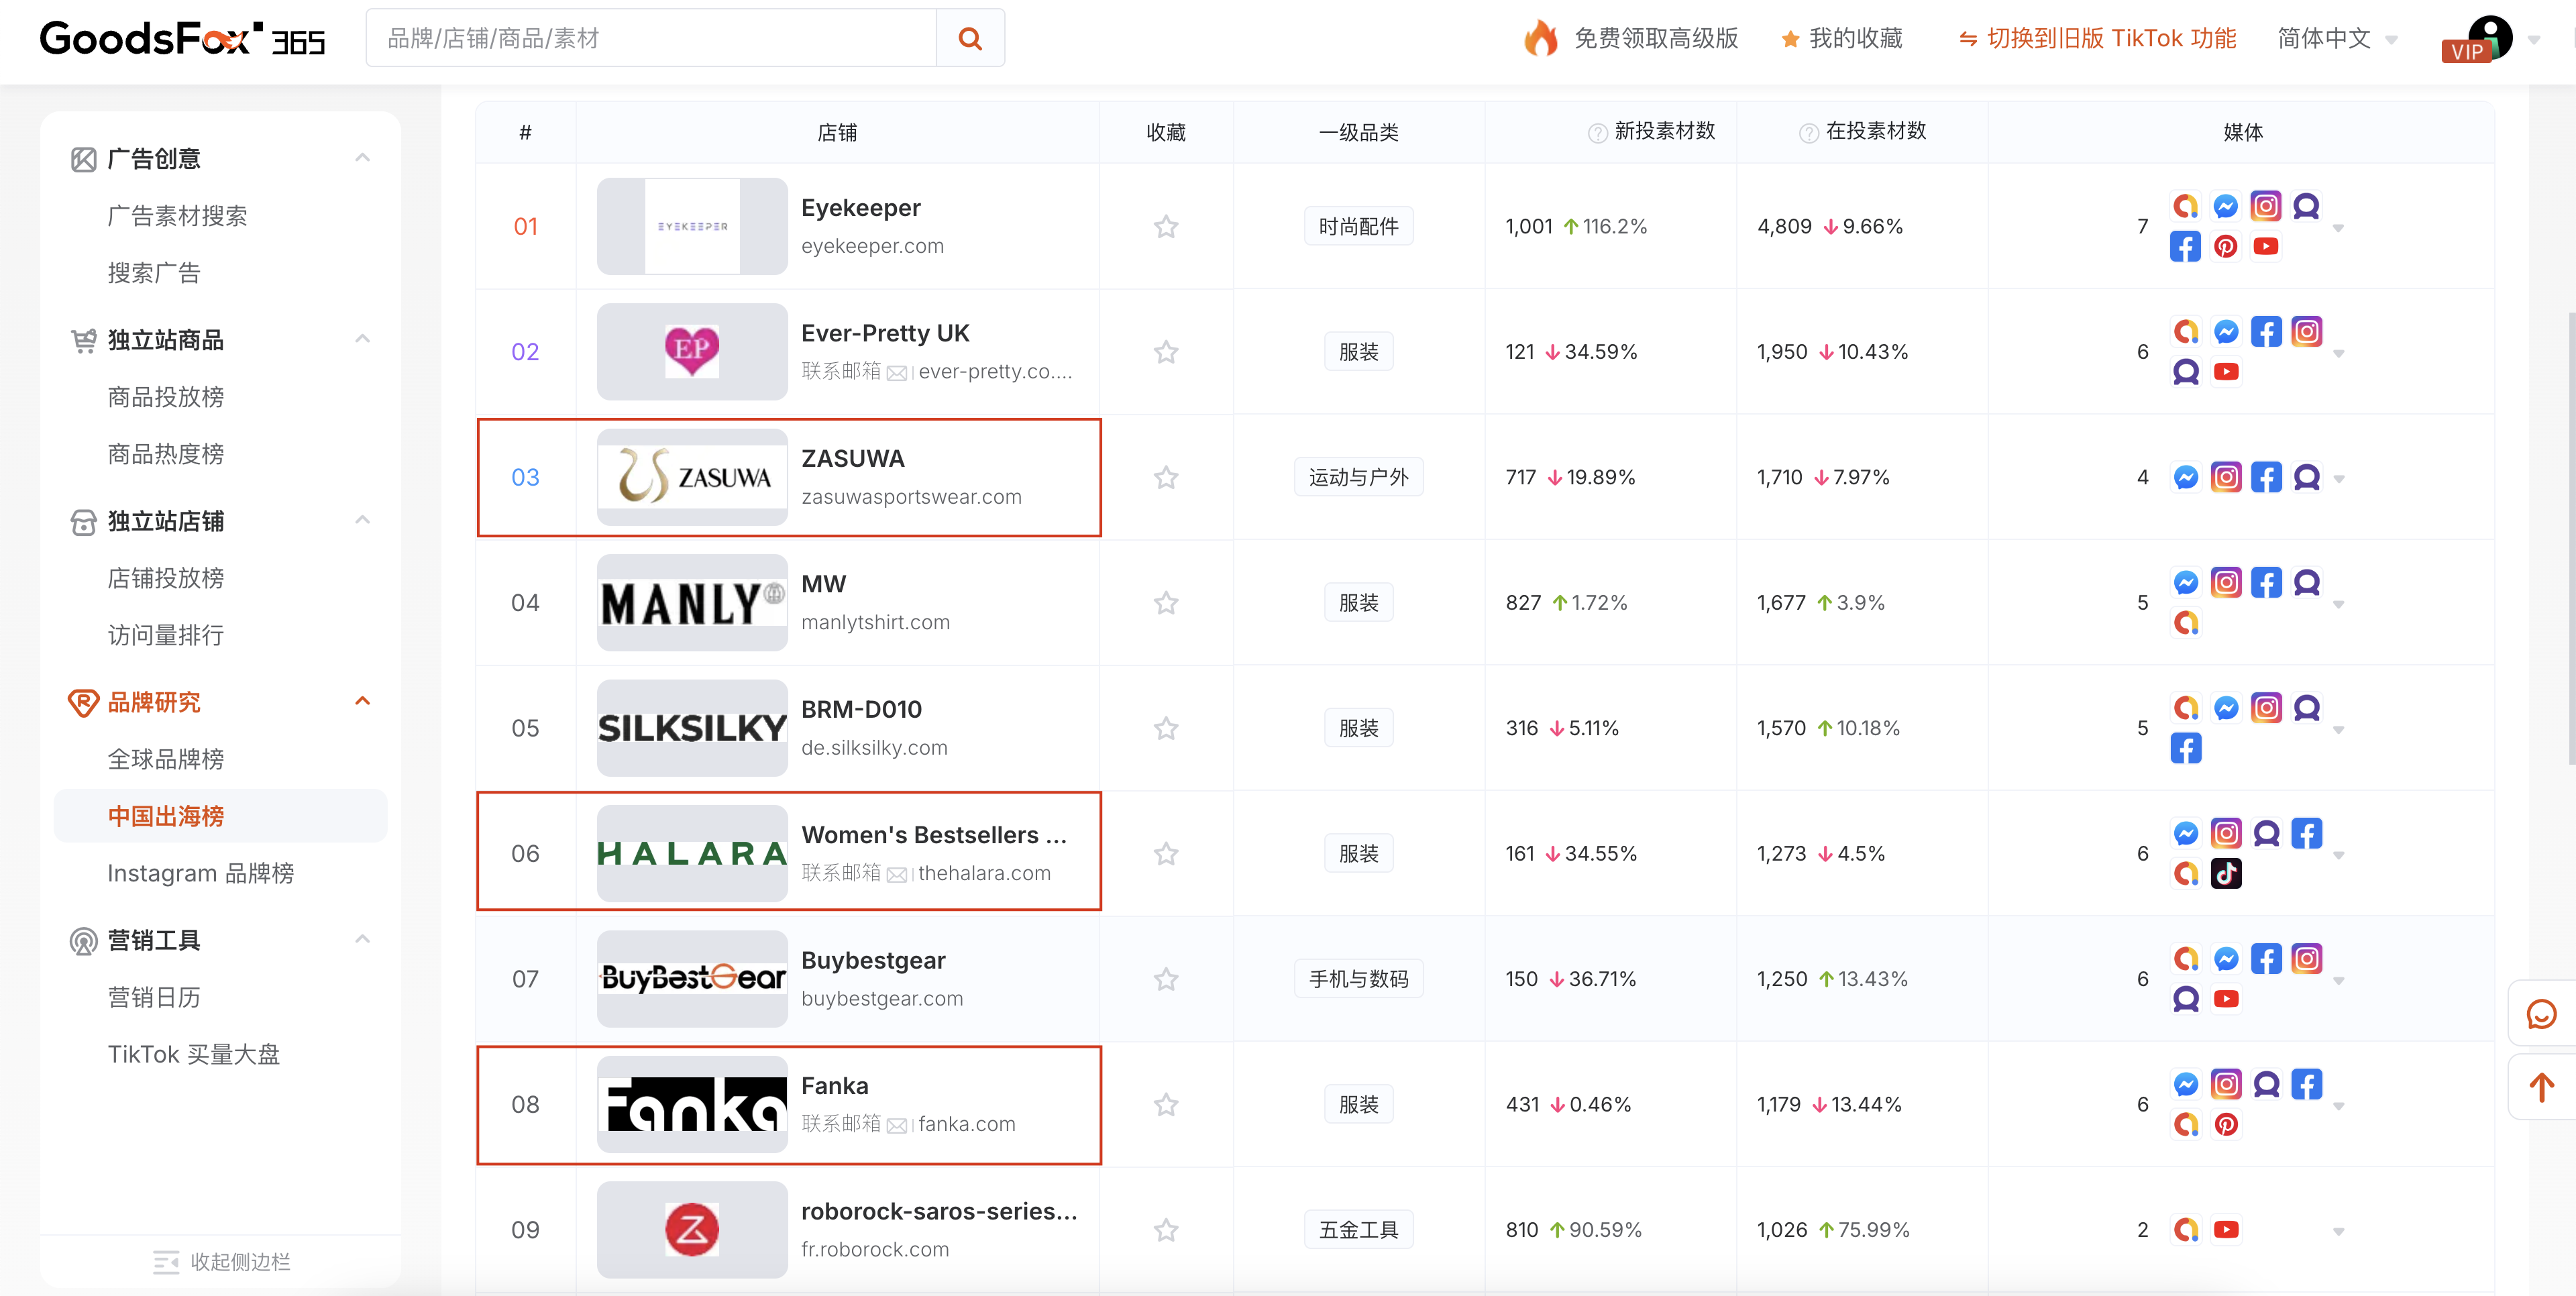Click the chat bubble icon at bottom right
The width and height of the screenshot is (2576, 1296).
2541,1014
